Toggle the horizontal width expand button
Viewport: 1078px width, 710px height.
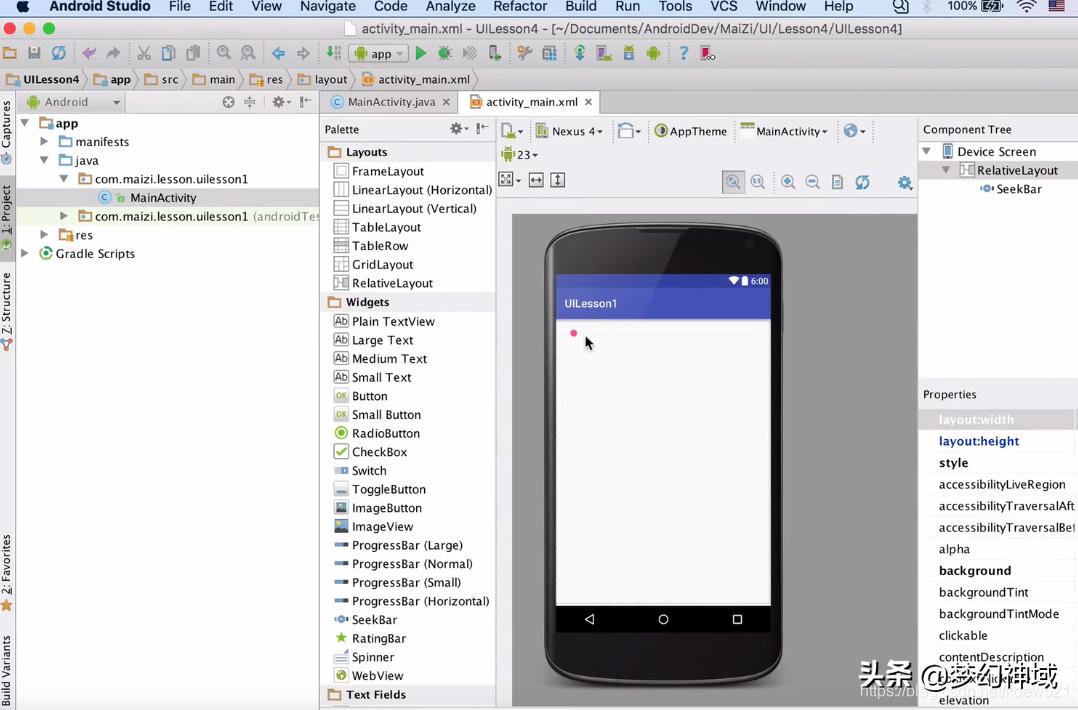(x=536, y=180)
